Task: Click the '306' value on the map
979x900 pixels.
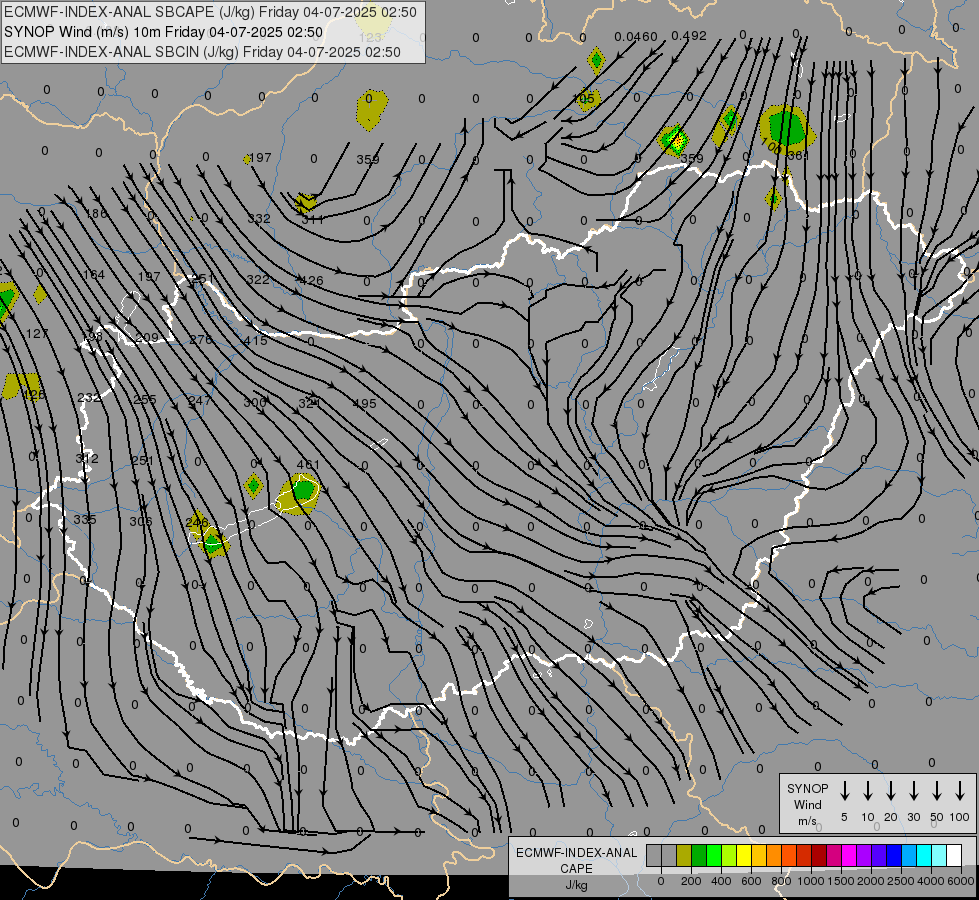Action: tap(141, 521)
